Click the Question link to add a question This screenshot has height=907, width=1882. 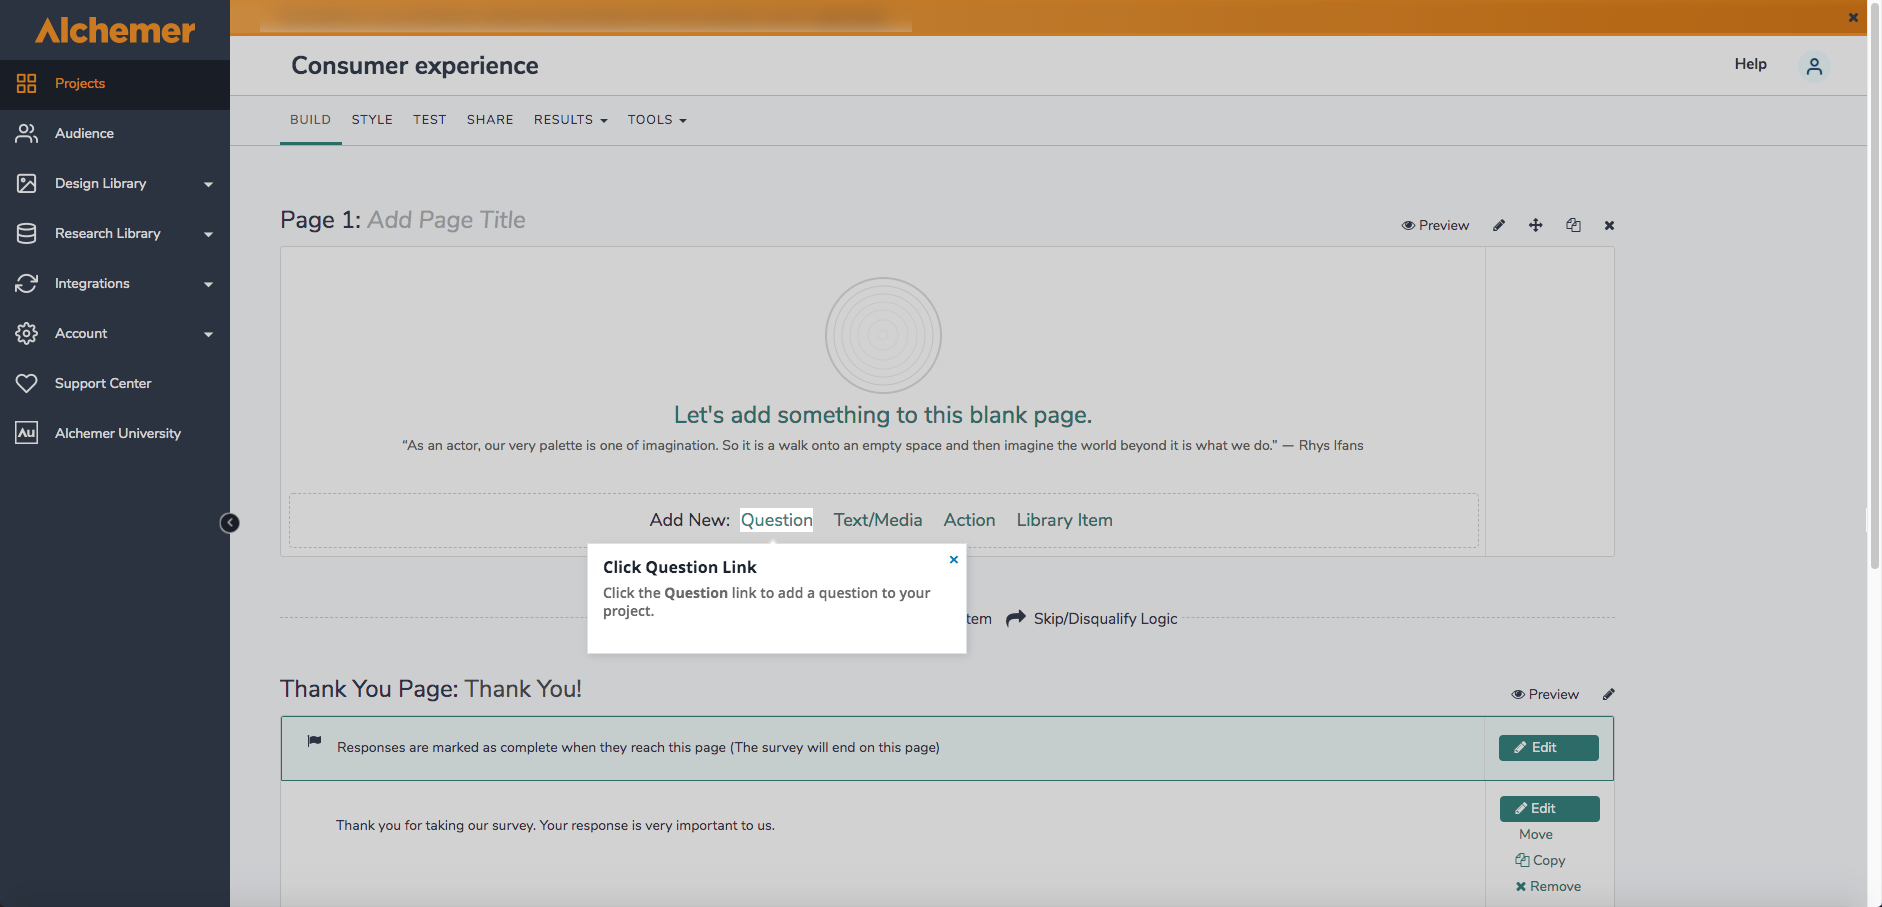pyautogui.click(x=776, y=520)
